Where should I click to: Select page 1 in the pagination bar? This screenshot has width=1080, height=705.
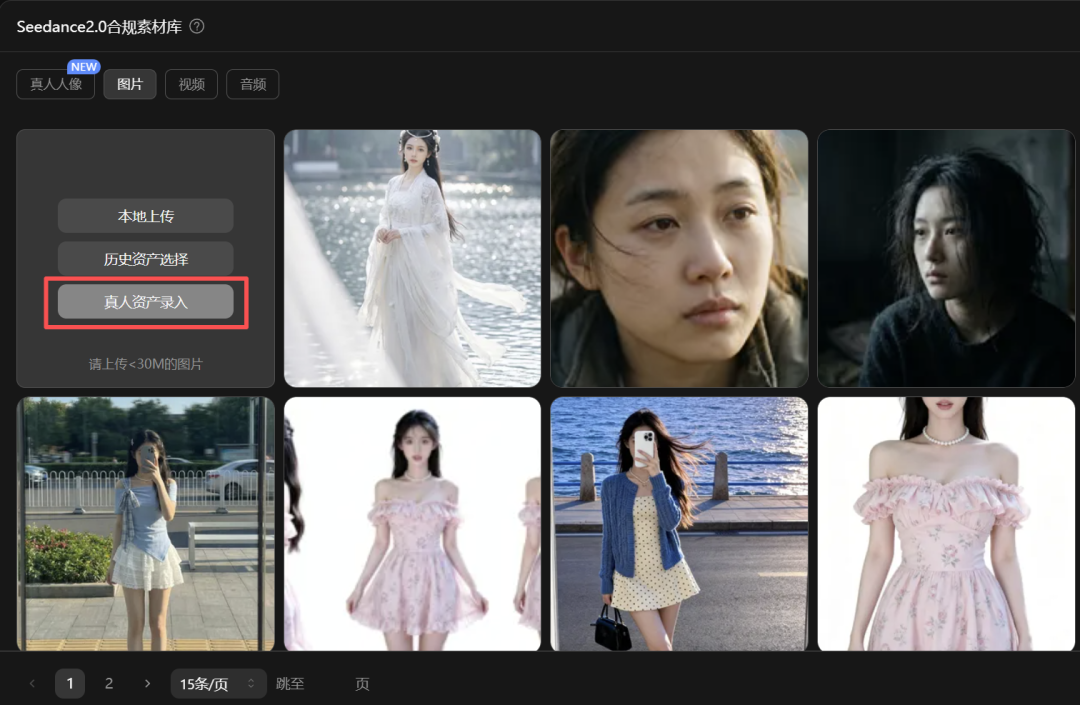pos(69,683)
